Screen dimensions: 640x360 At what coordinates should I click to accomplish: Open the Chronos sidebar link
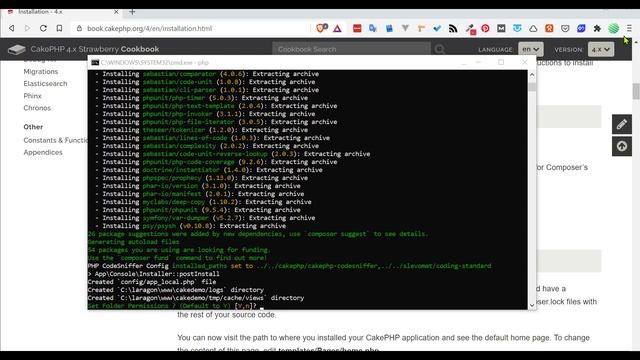click(x=37, y=108)
